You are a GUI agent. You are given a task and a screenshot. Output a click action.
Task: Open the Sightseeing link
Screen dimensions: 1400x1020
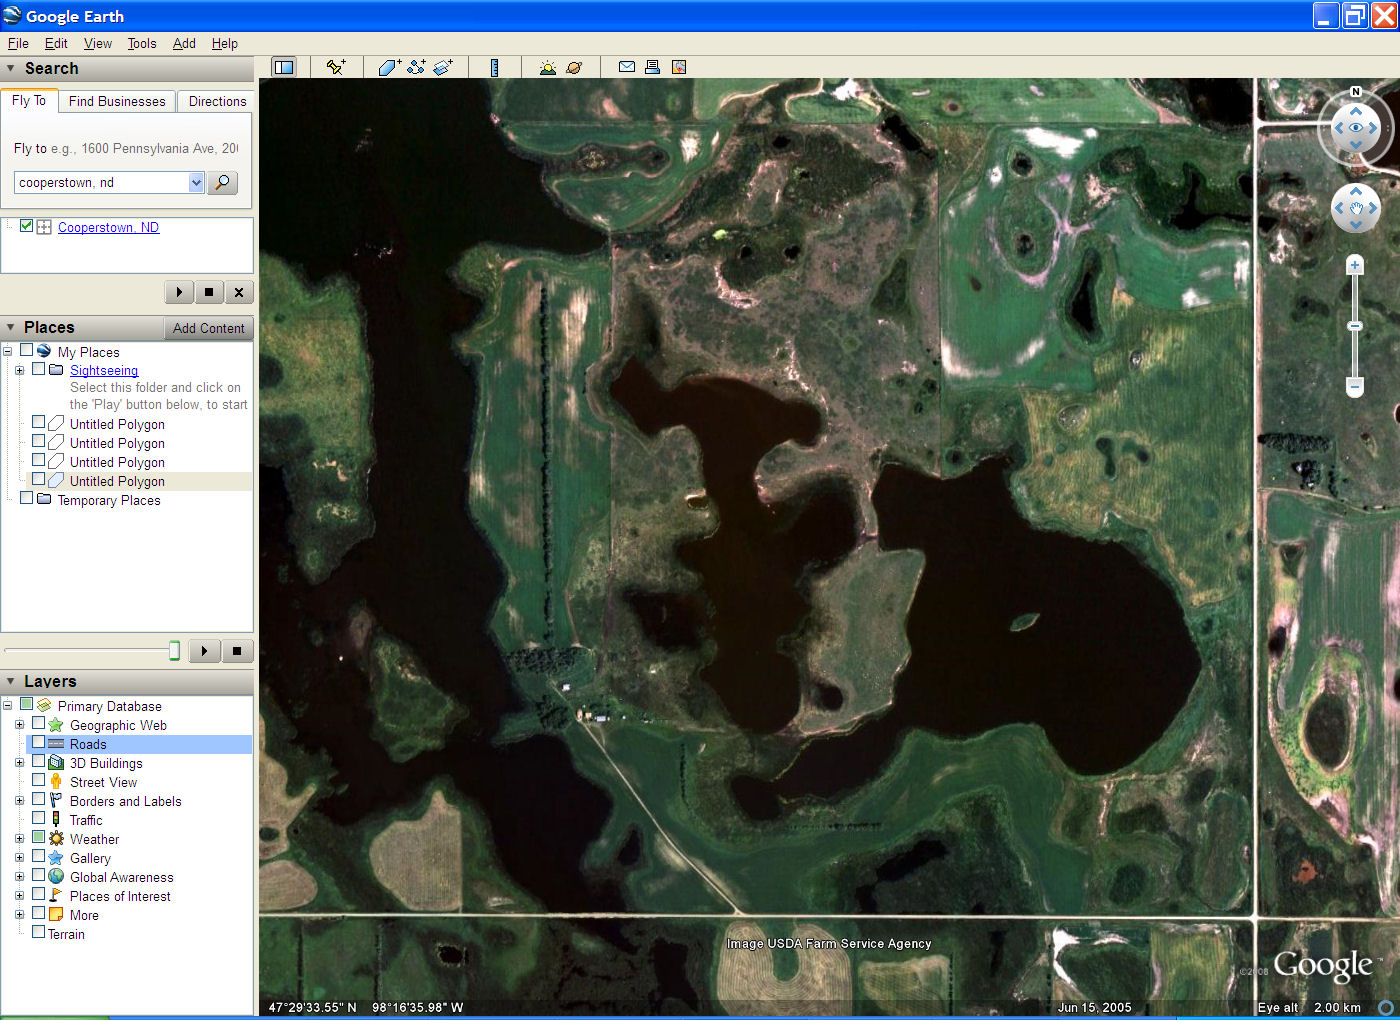click(104, 370)
